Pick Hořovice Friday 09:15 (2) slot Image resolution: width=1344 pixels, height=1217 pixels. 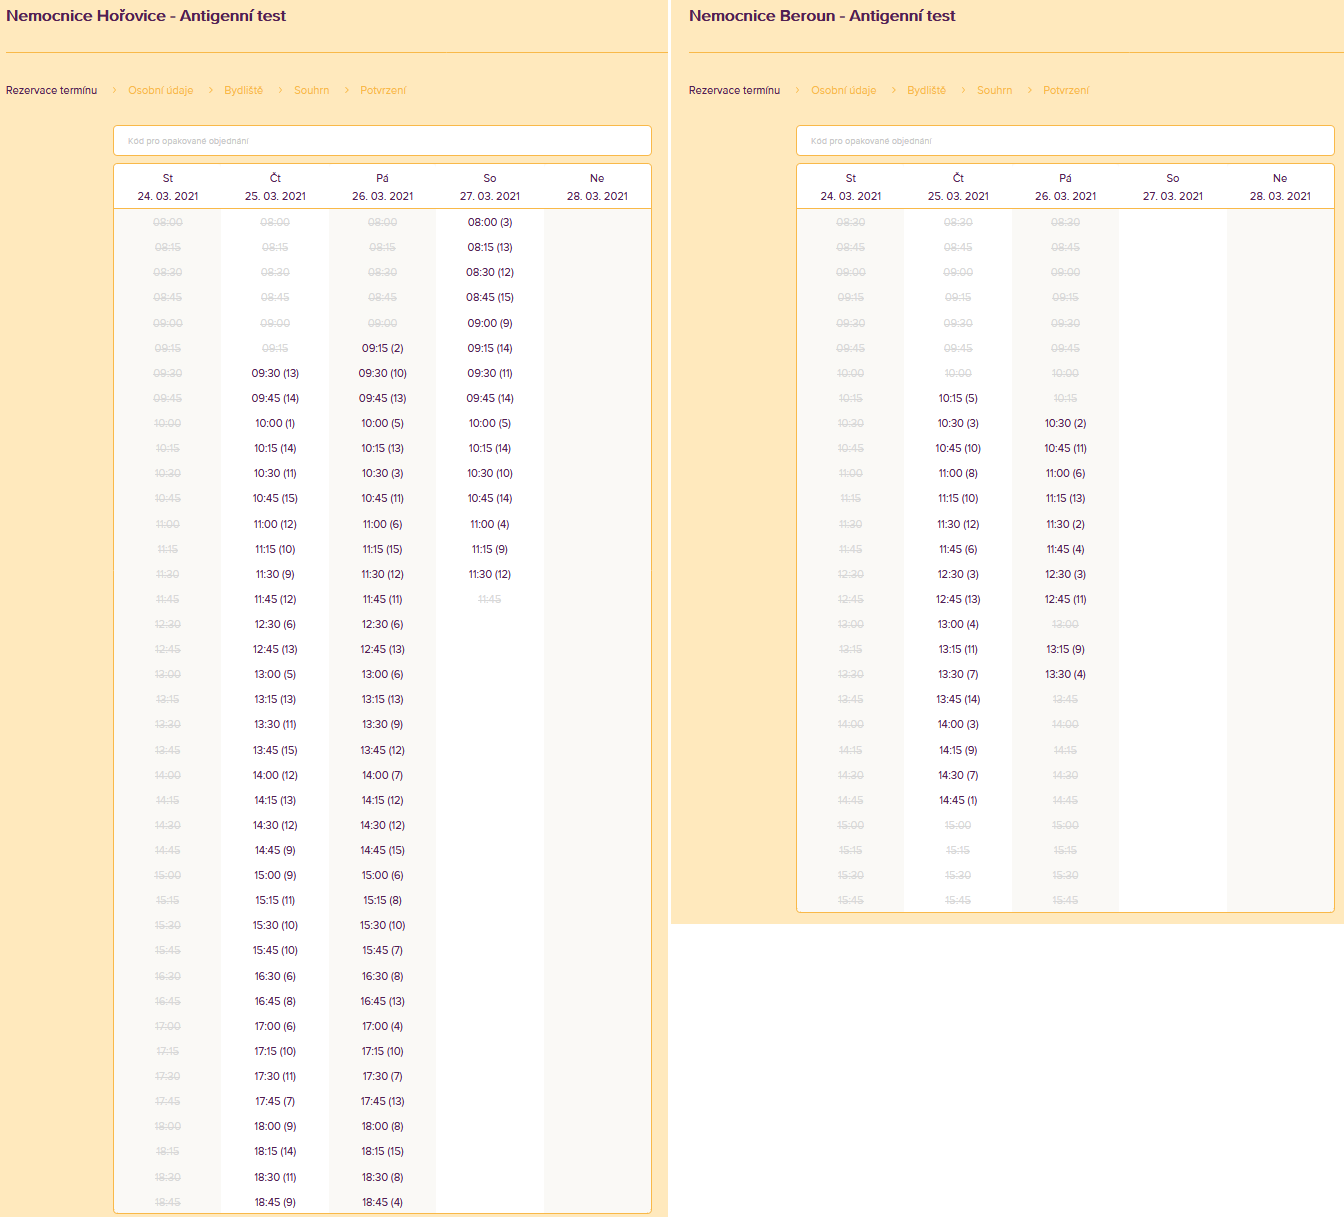click(382, 348)
